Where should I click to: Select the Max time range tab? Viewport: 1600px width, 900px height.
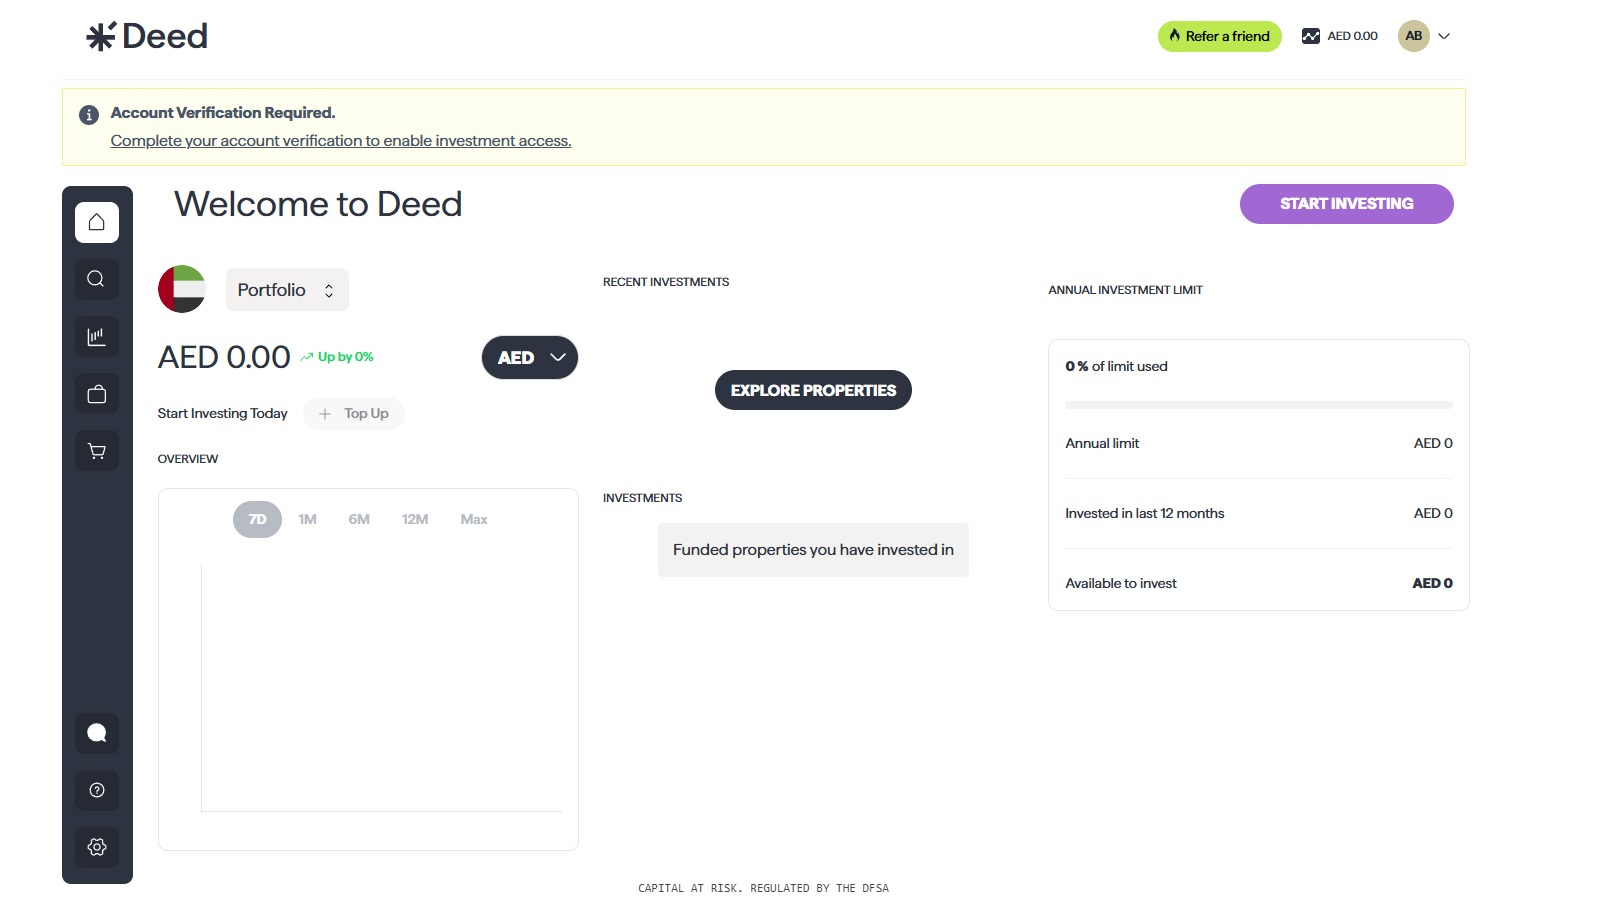tap(473, 519)
